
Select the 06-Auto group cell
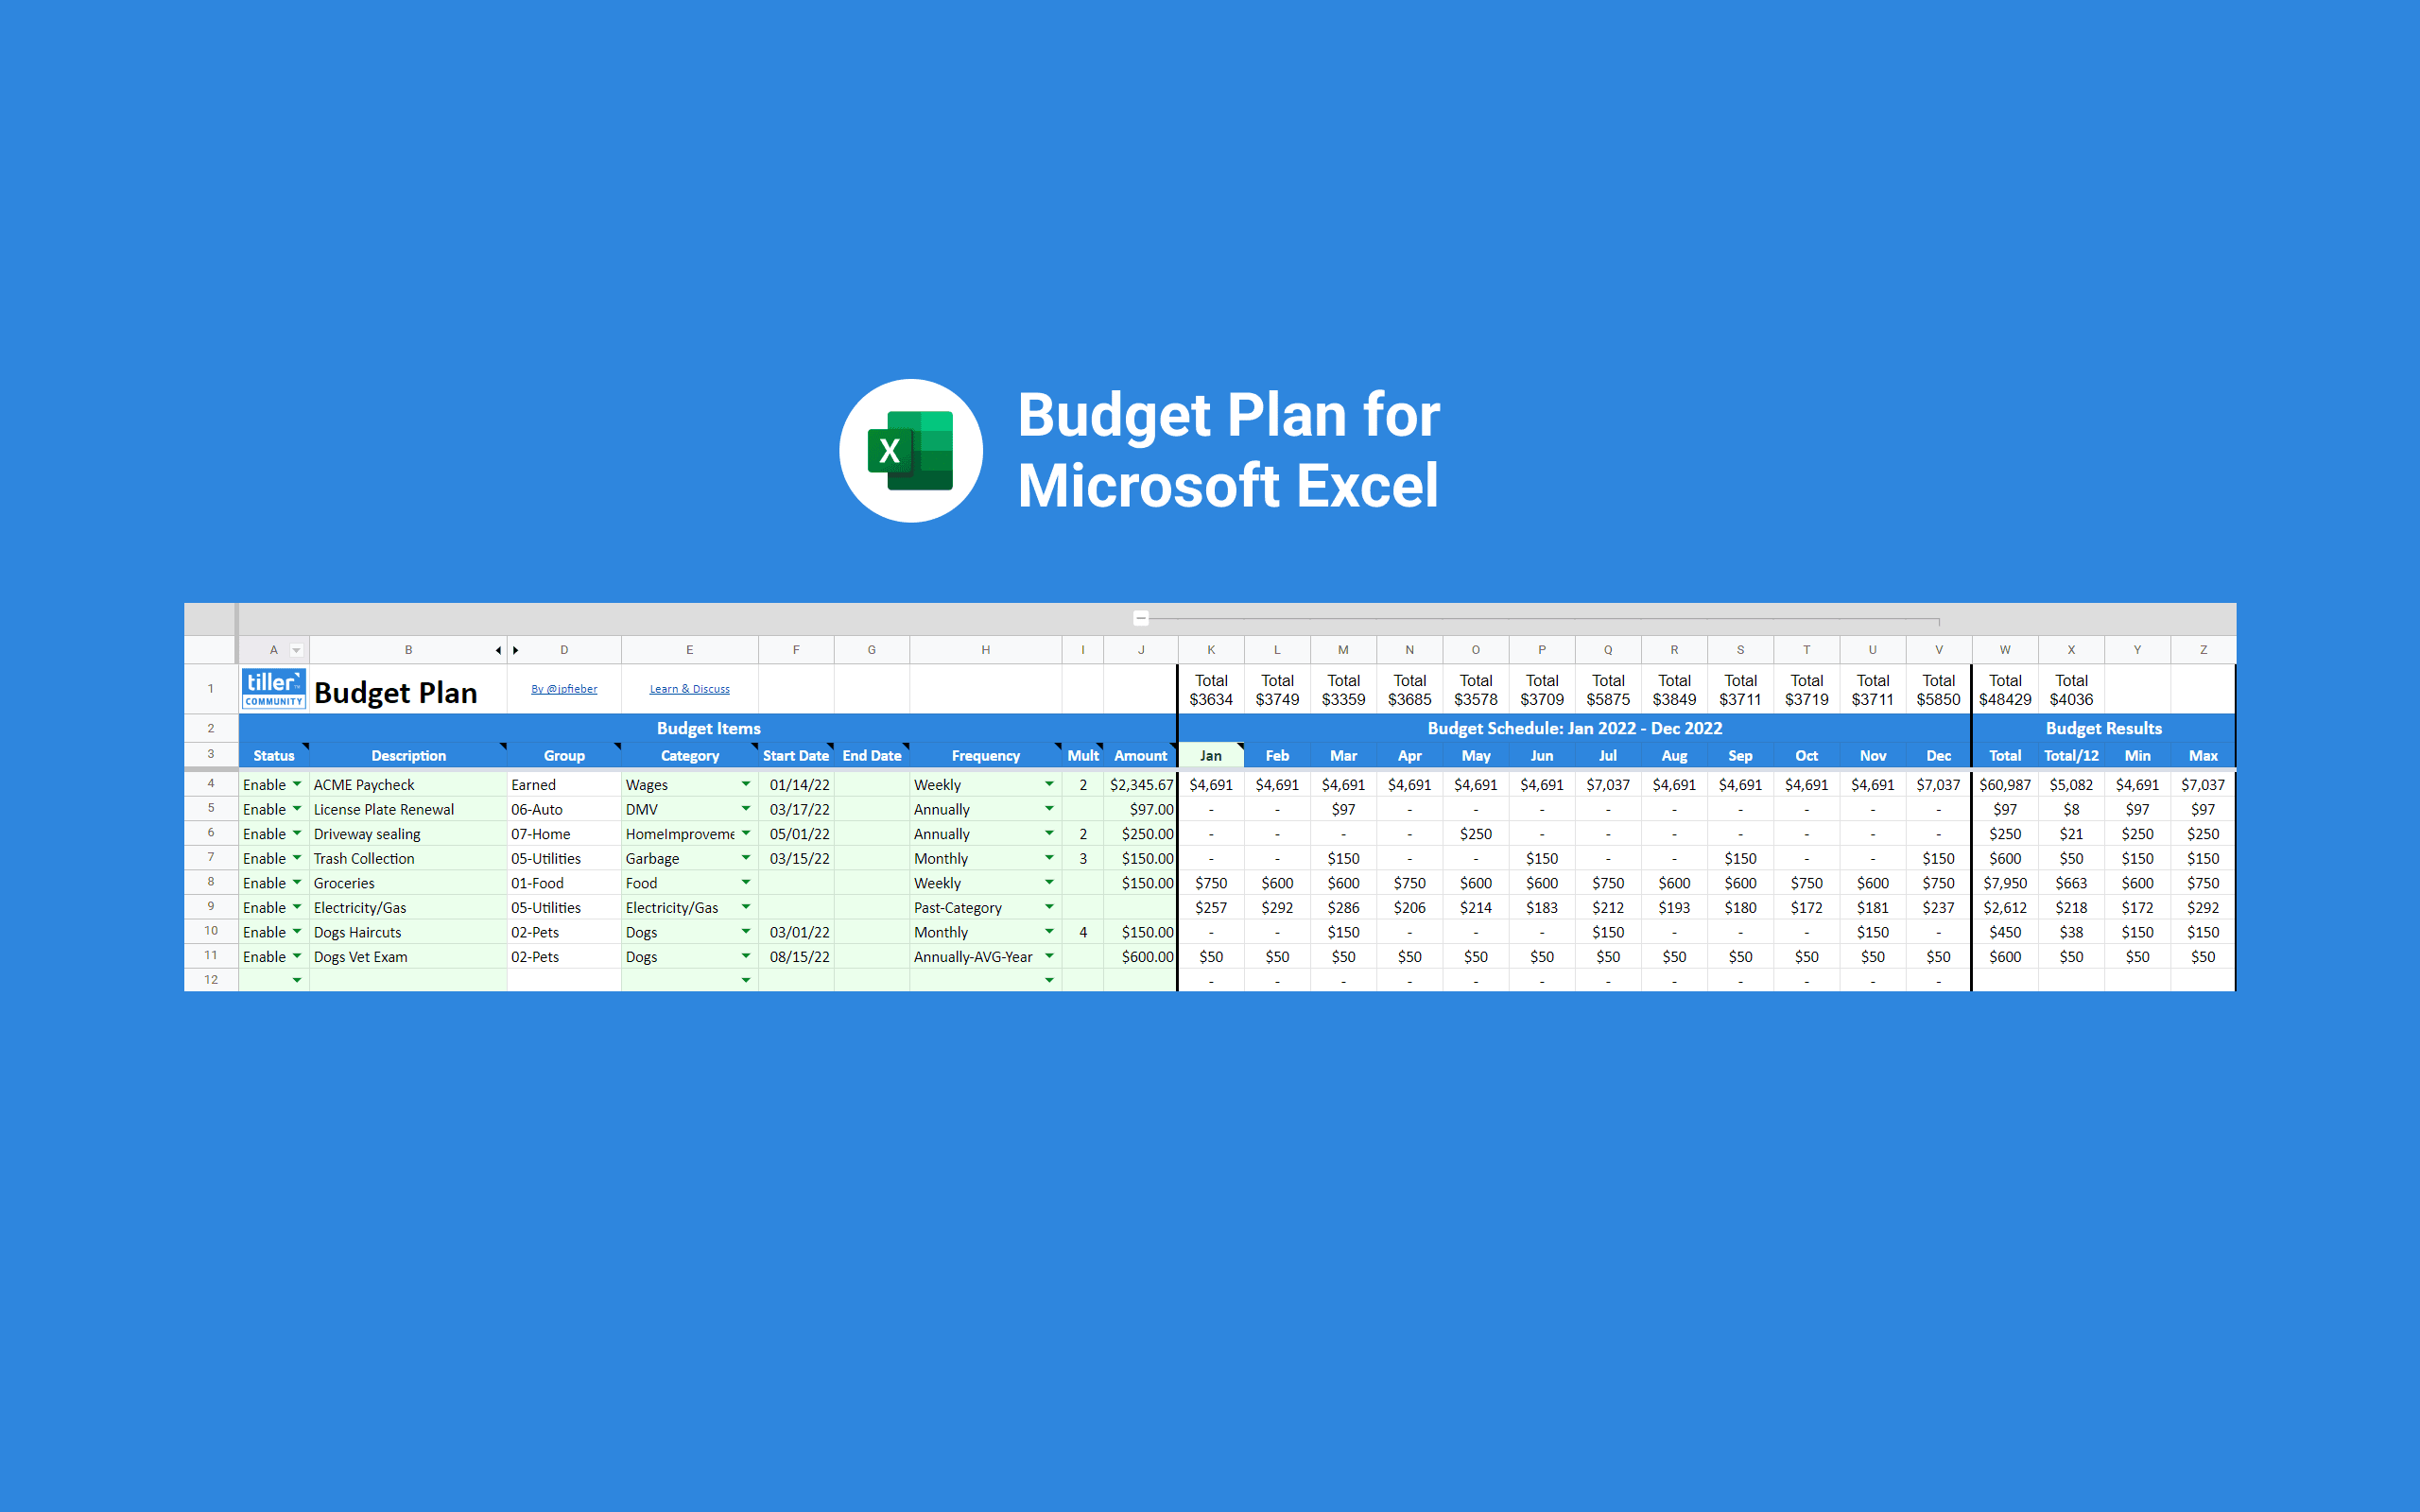(x=564, y=809)
